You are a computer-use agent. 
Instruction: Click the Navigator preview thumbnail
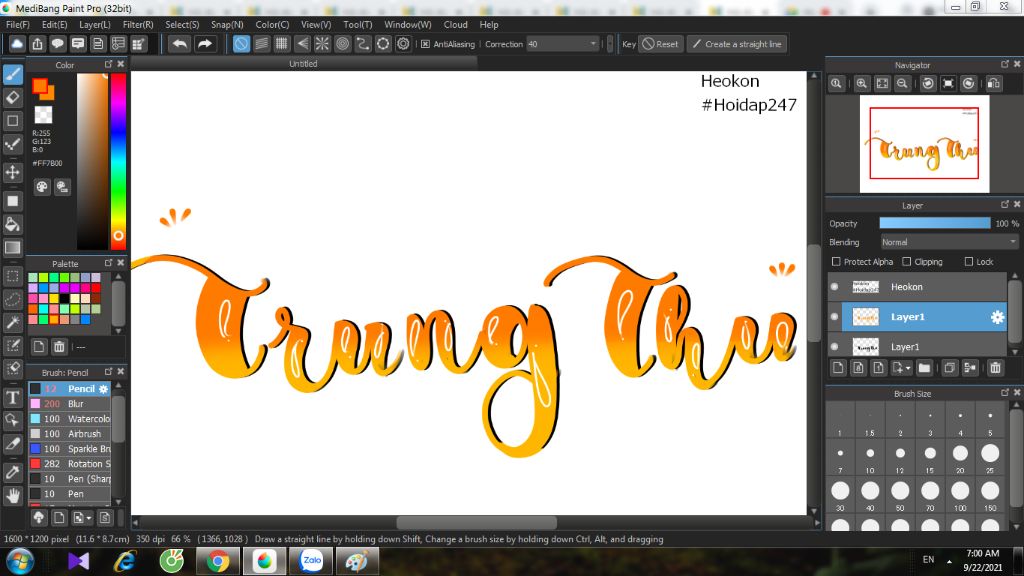[924, 144]
